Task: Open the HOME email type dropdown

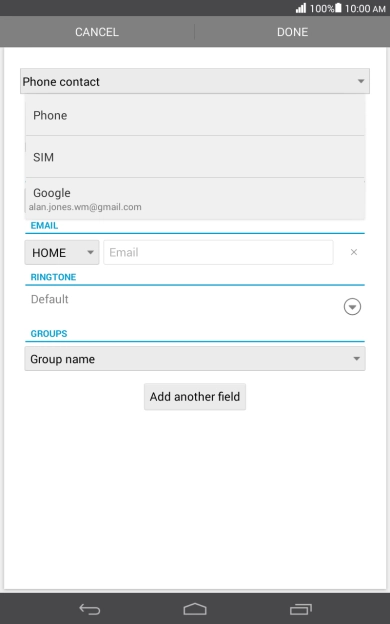Action: (x=62, y=252)
